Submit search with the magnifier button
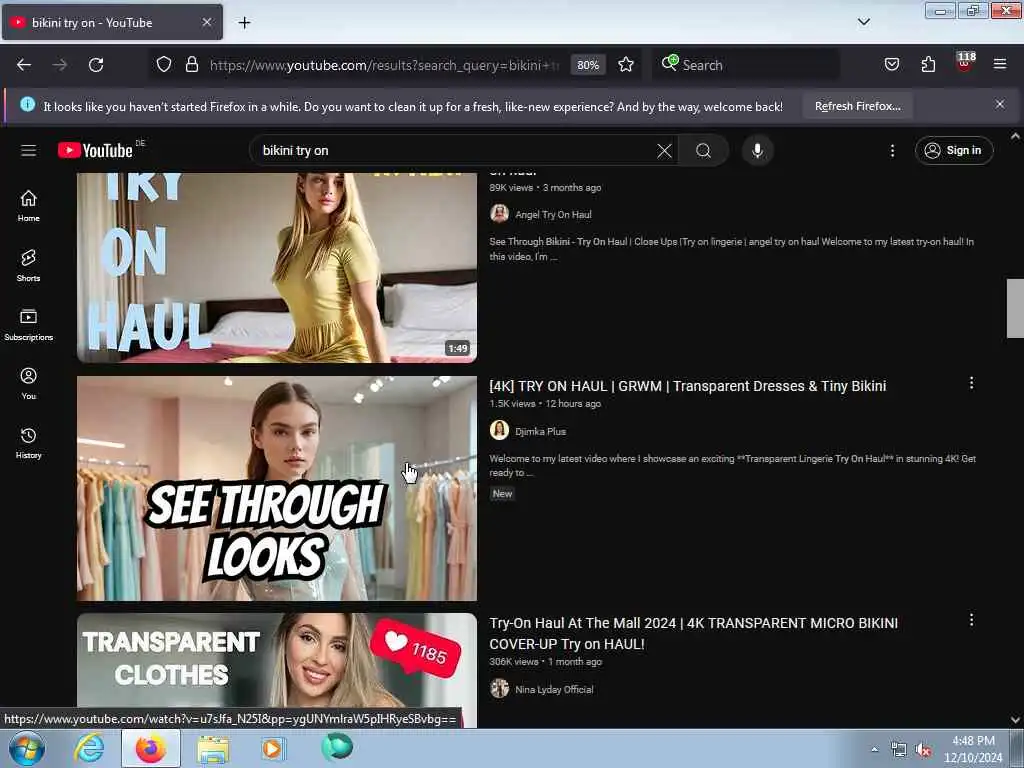Image resolution: width=1024 pixels, height=768 pixels. pyautogui.click(x=703, y=151)
